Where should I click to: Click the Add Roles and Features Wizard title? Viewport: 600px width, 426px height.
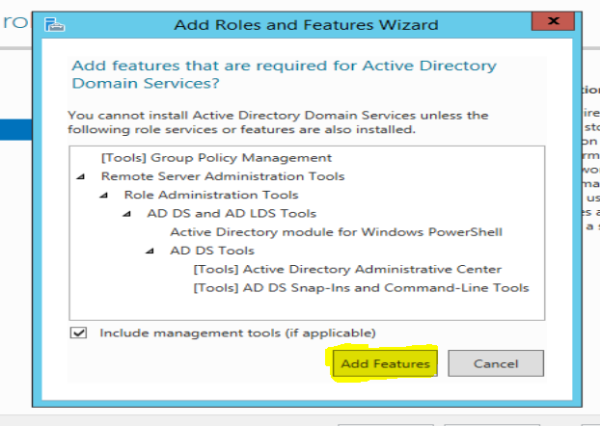click(x=306, y=25)
